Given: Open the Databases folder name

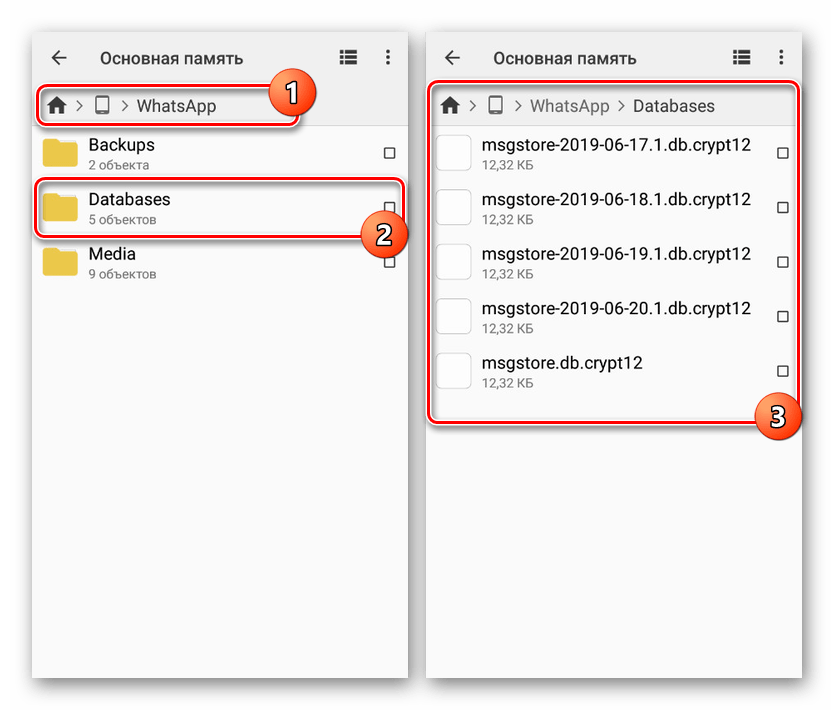Looking at the screenshot, I should (x=129, y=199).
